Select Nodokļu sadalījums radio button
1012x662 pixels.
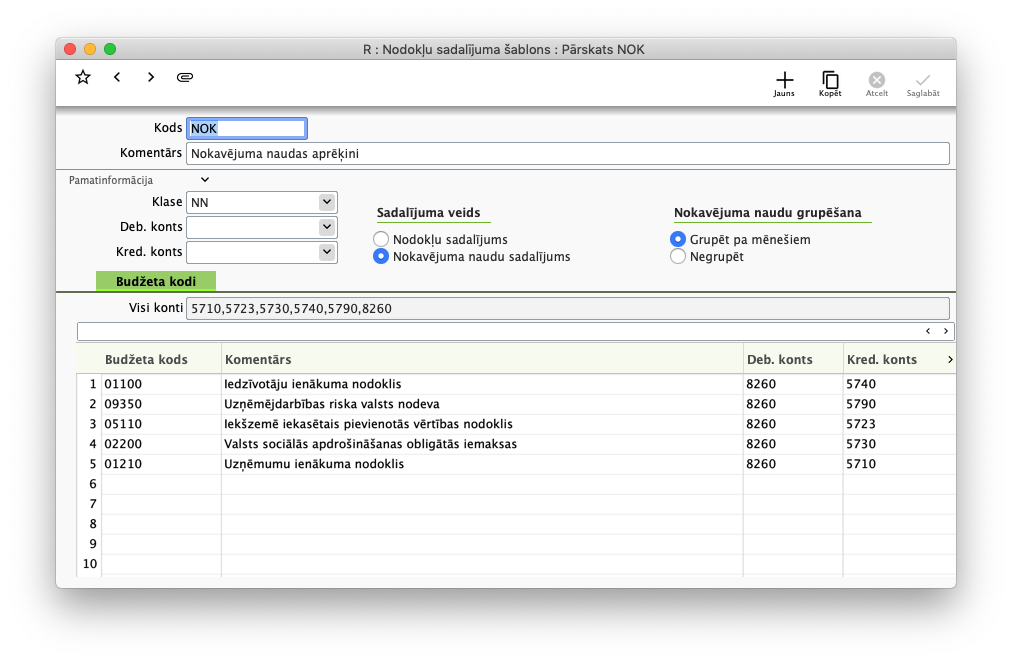tap(381, 239)
